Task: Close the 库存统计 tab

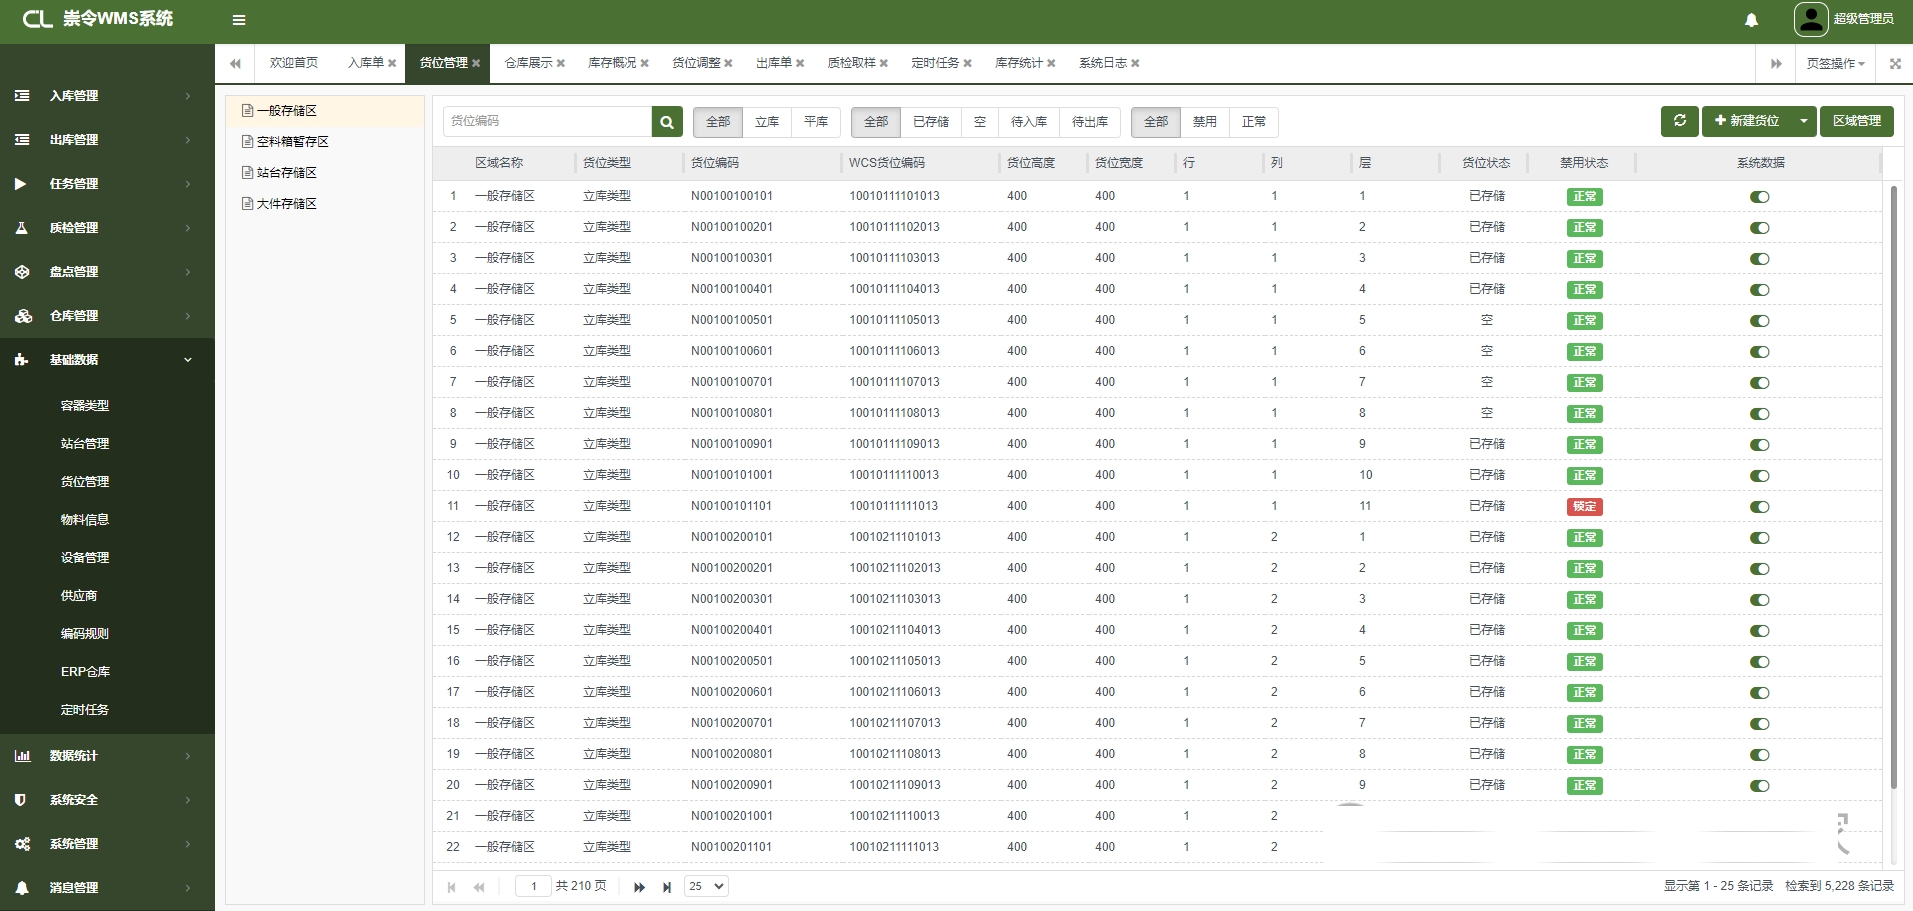Action: point(1051,63)
